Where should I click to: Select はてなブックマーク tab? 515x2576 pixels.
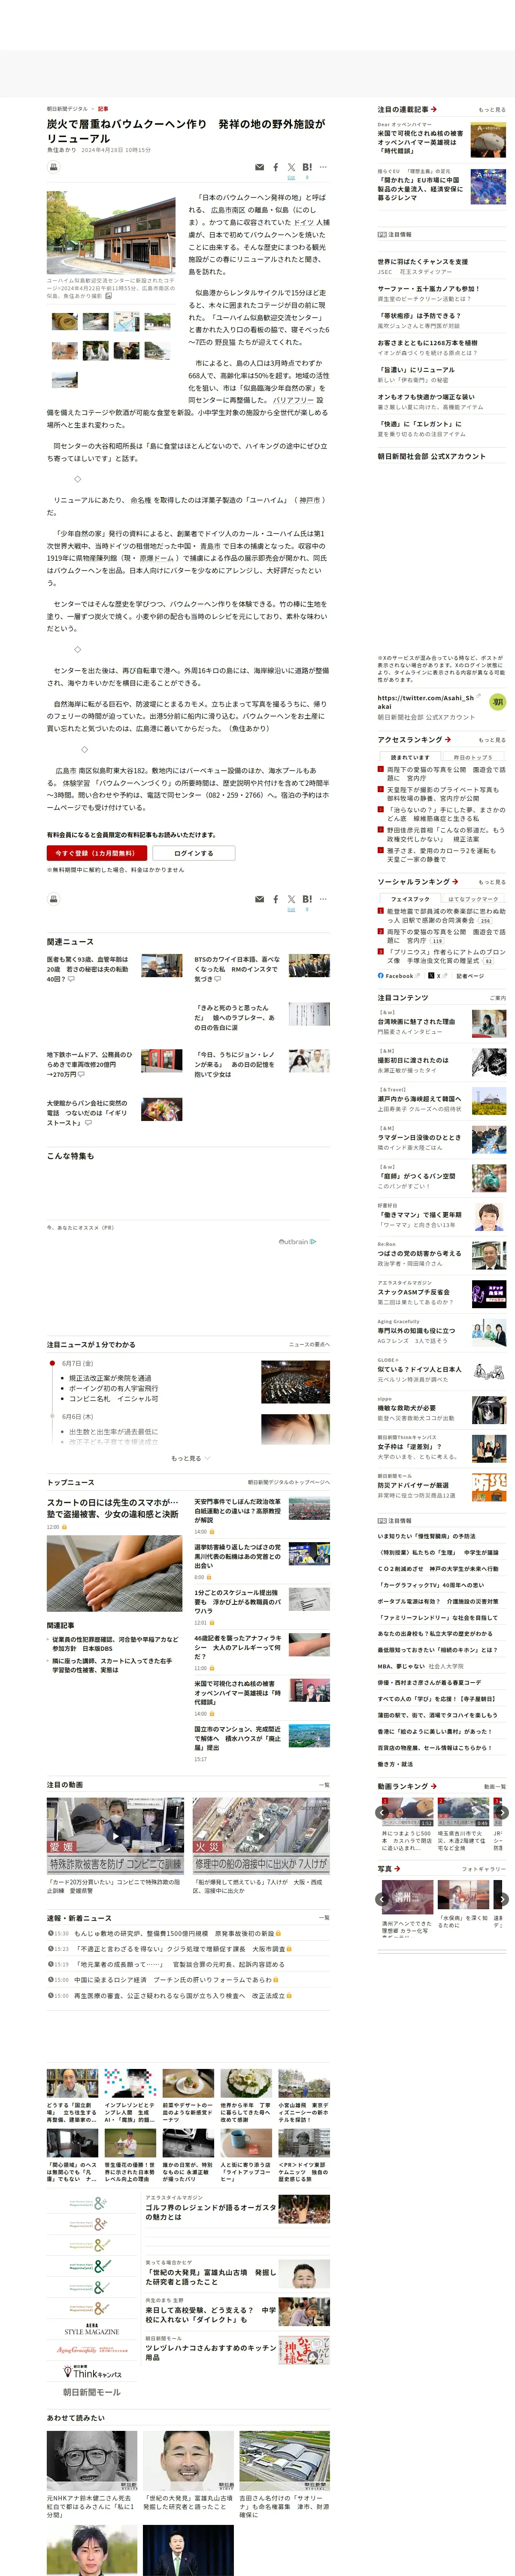click(x=474, y=899)
